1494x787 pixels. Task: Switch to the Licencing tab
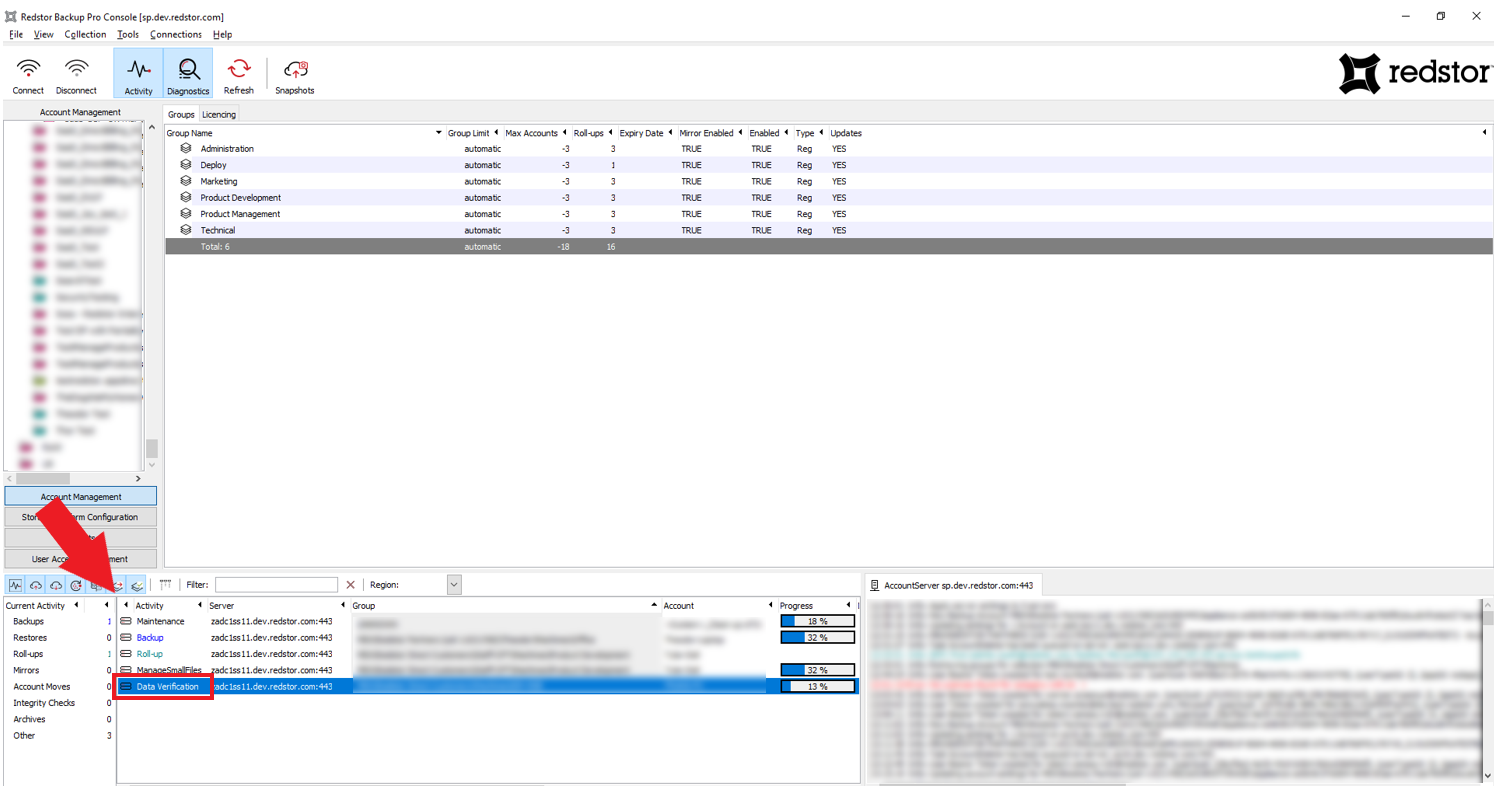[219, 114]
